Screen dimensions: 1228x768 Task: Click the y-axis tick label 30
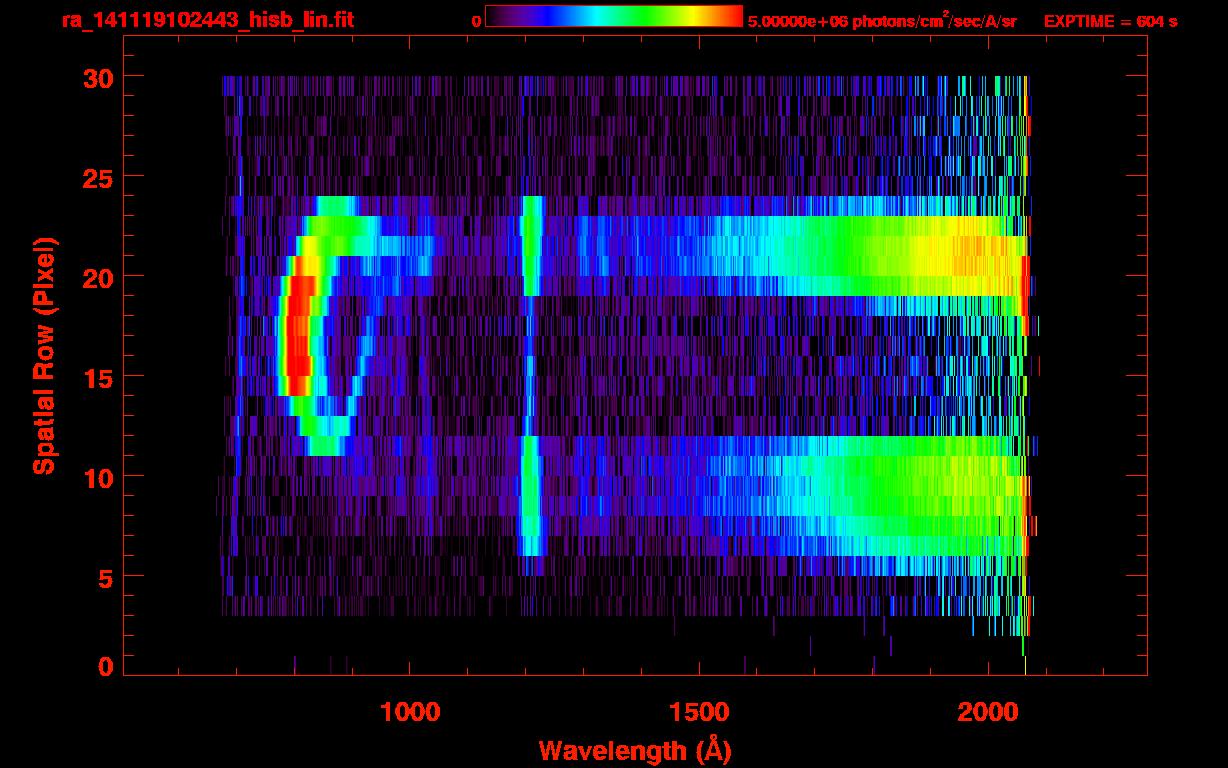(x=97, y=77)
